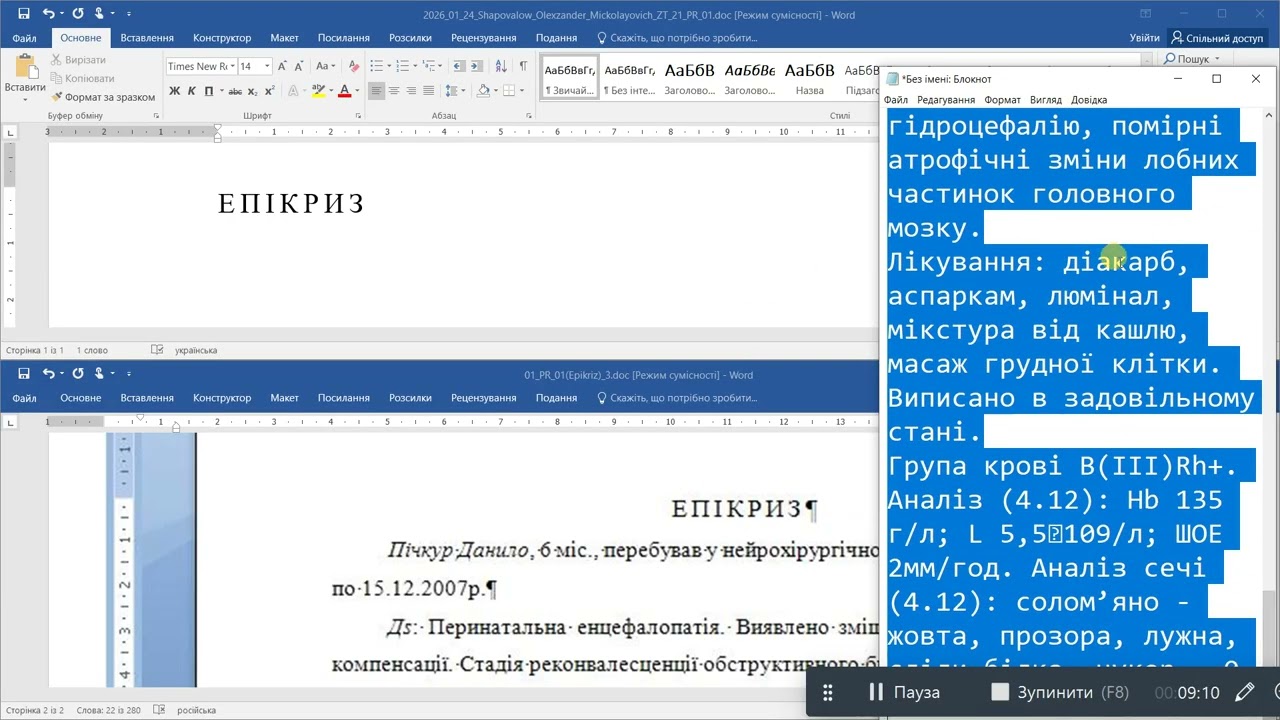Toggle align left paragraph button
Image resolution: width=1280 pixels, height=720 pixels.
(377, 90)
